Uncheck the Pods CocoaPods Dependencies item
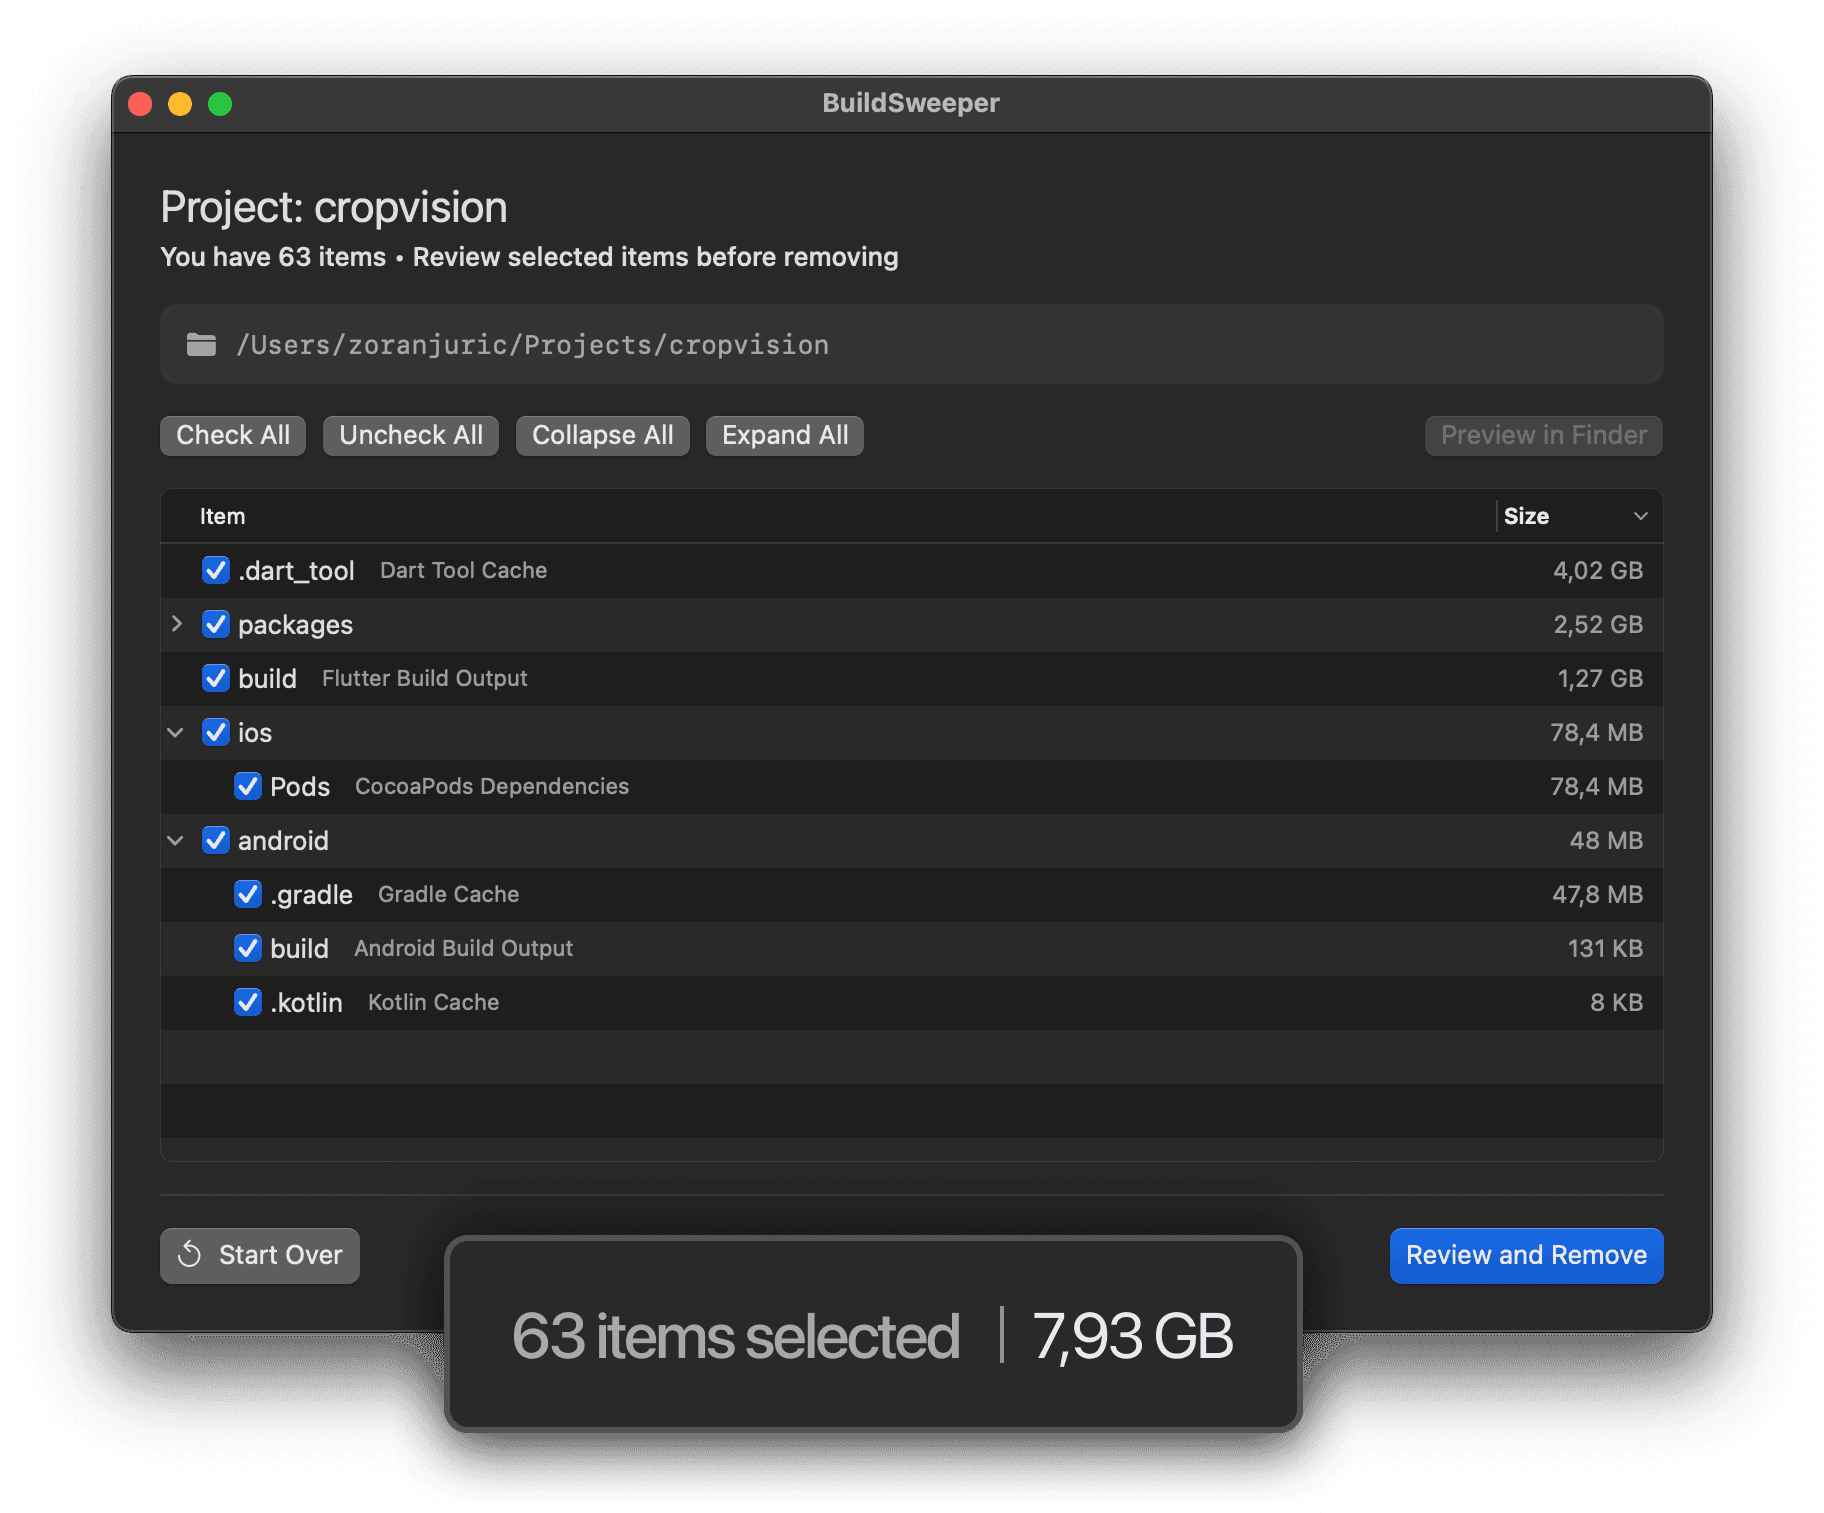The image size is (1824, 1513). point(247,786)
